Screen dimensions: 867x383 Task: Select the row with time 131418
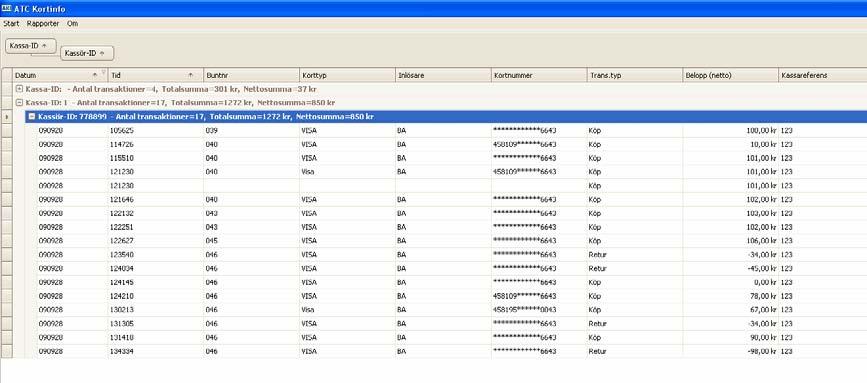(452, 338)
